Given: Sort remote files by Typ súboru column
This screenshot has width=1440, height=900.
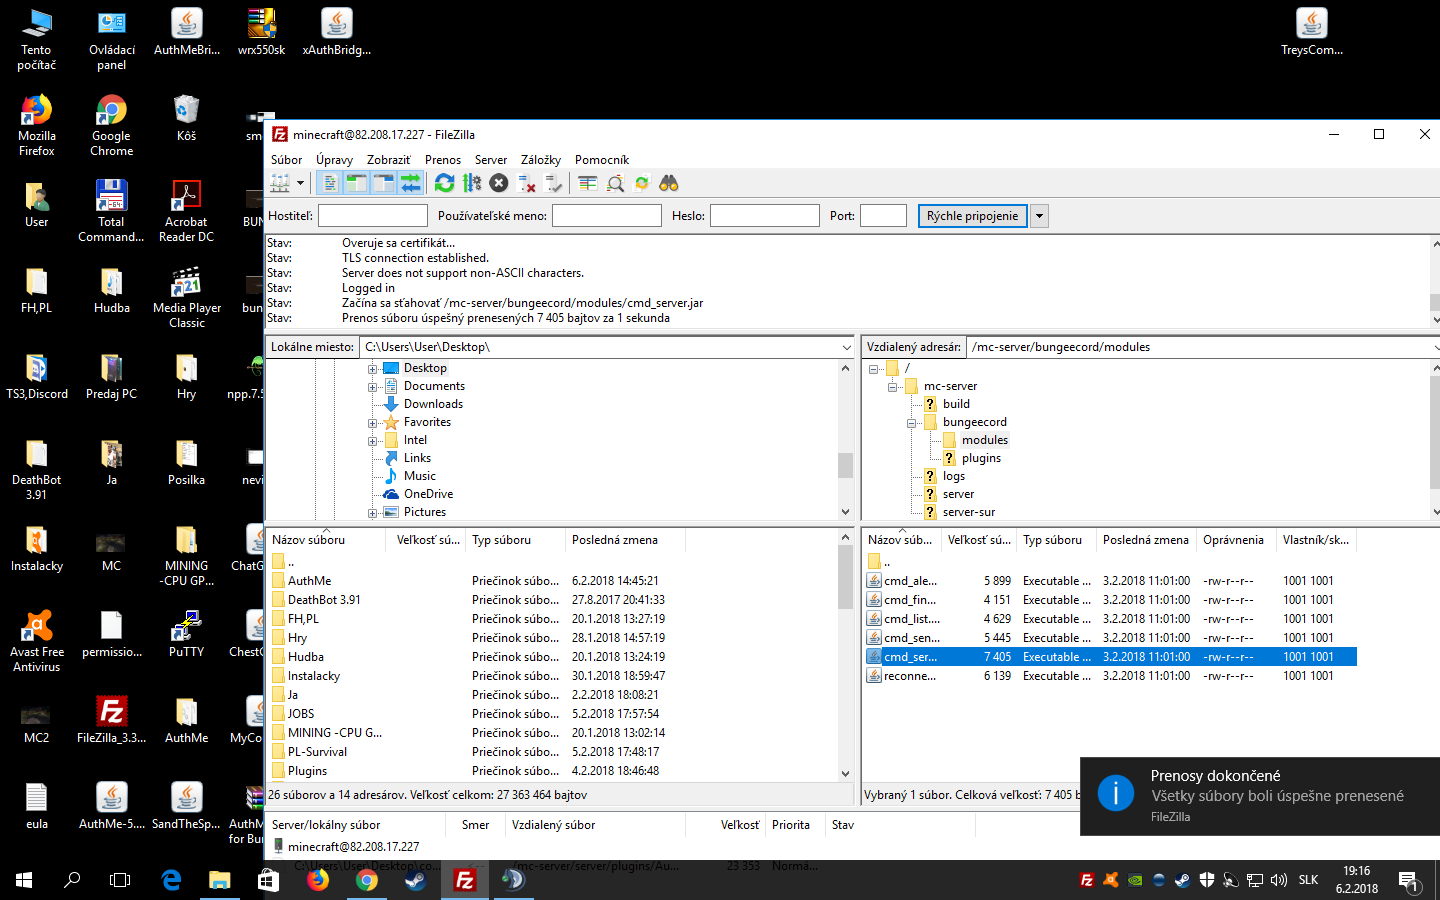Looking at the screenshot, I should (x=1056, y=540).
